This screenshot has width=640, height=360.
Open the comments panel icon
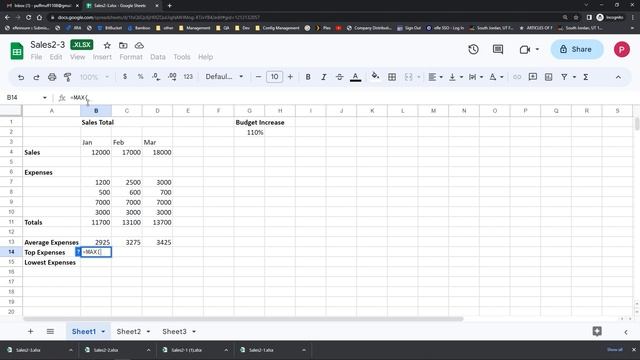498,49
